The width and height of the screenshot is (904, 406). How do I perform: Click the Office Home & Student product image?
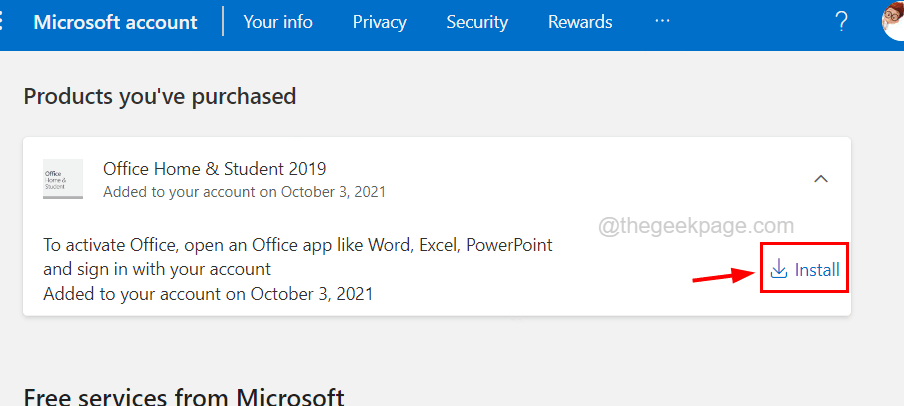click(63, 179)
